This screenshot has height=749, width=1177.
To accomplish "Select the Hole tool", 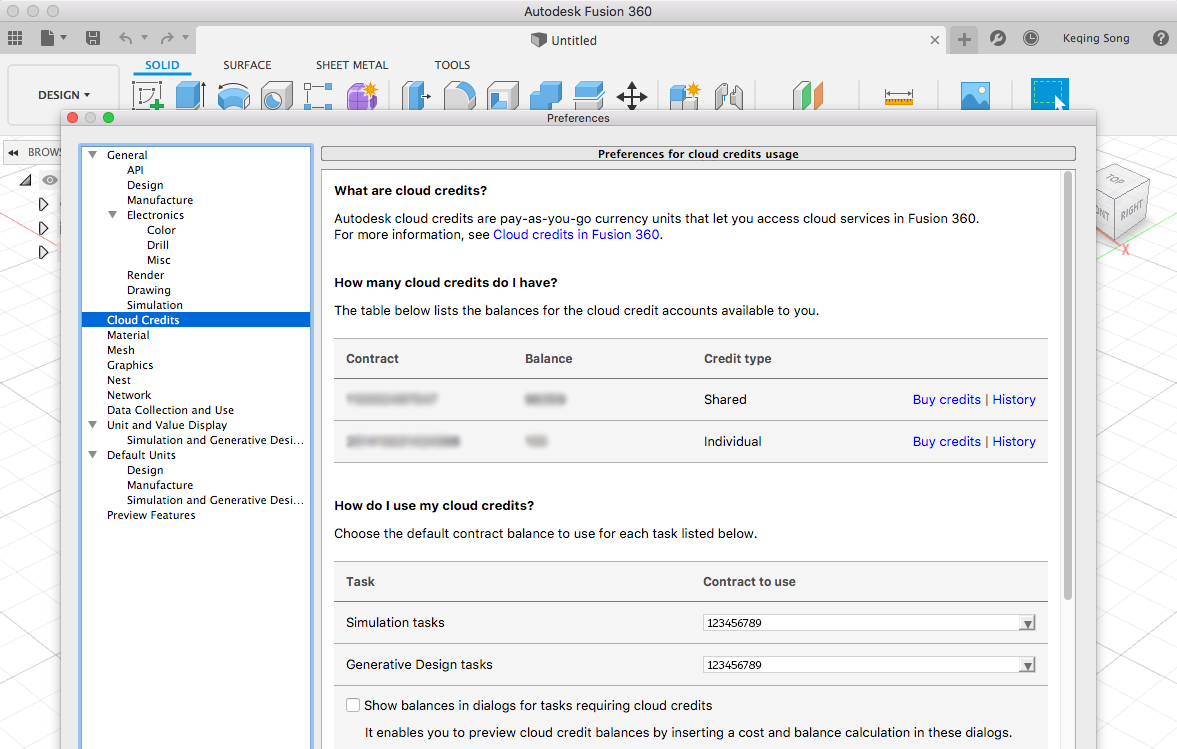I will point(276,95).
